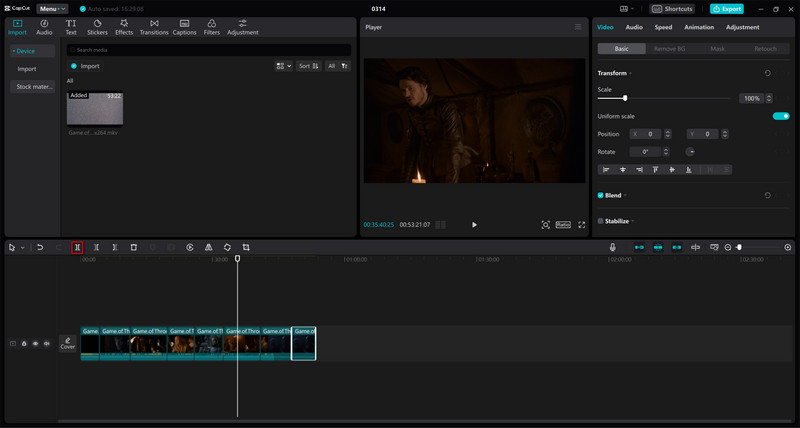Open the Adjustment properties tab
This screenshot has width=800, height=428.
742,27
